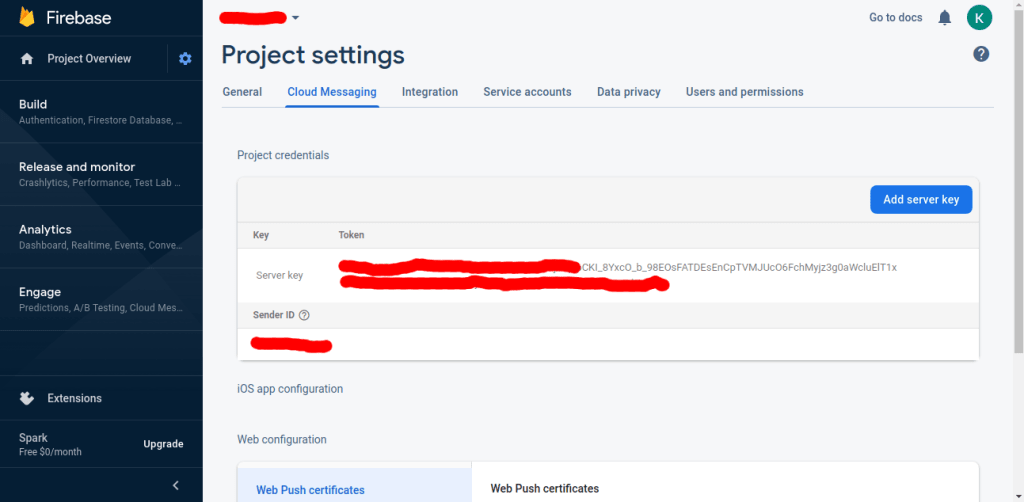Select the Cloud Messaging tab

332,92
